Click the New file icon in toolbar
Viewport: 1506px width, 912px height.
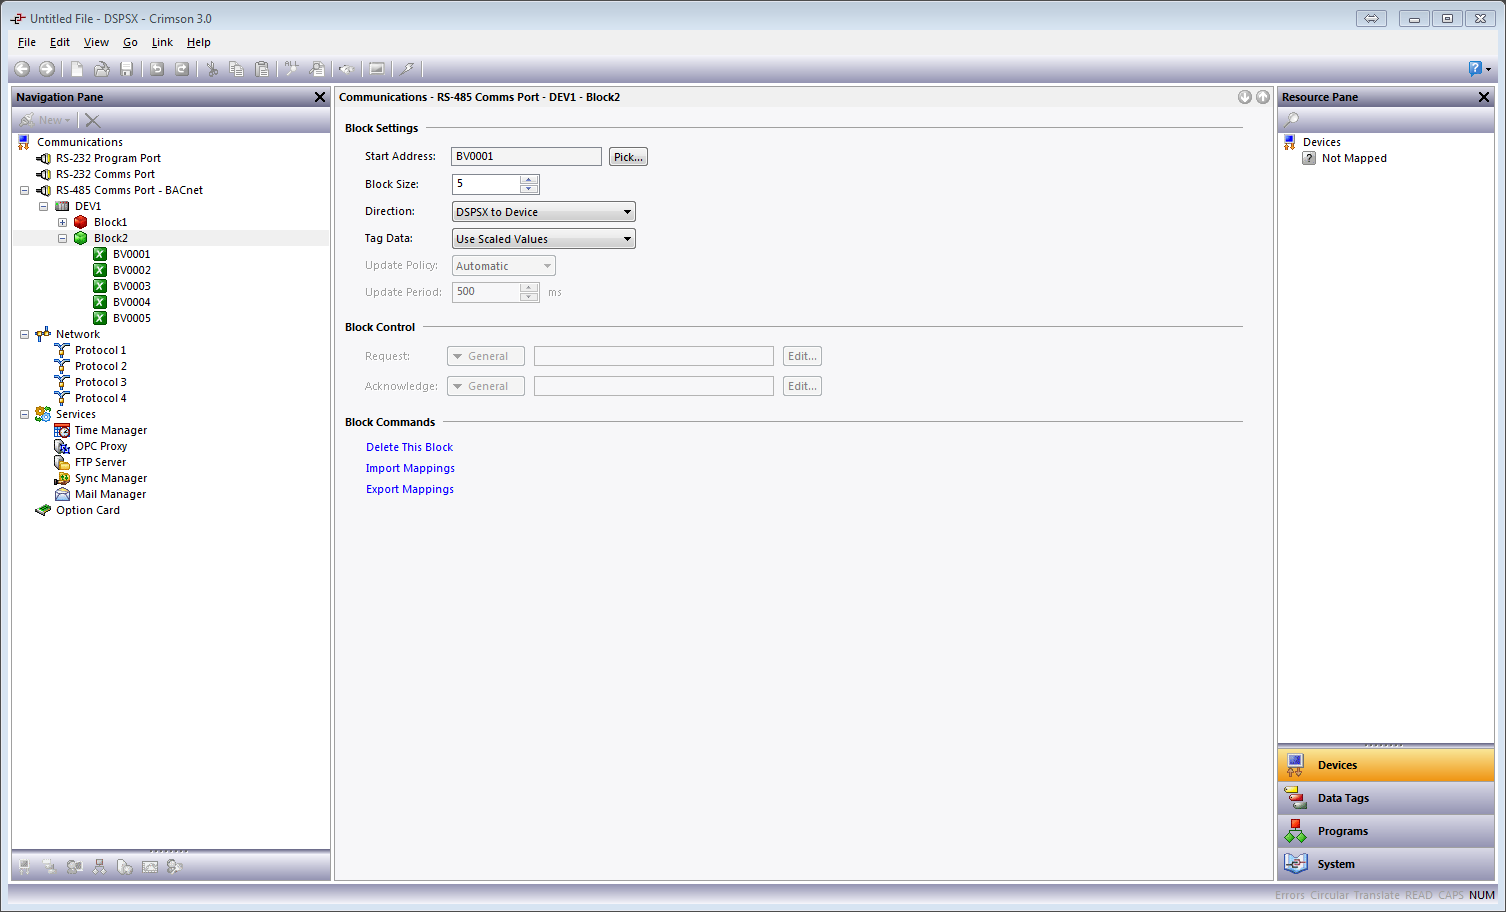77,69
